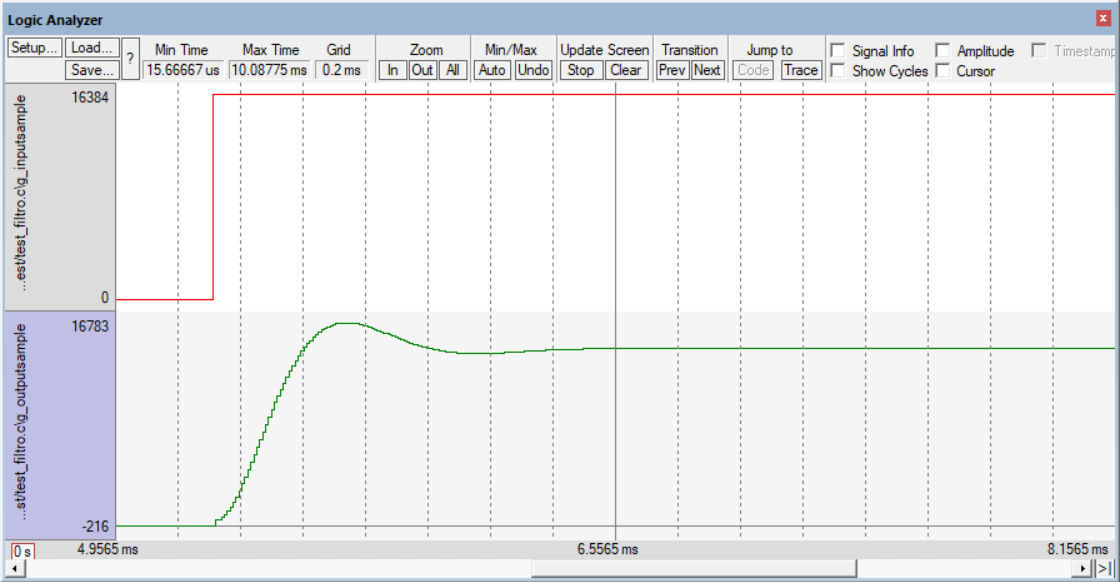Open the Setup dialog
Viewport: 1120px width, 582px height.
35,49
